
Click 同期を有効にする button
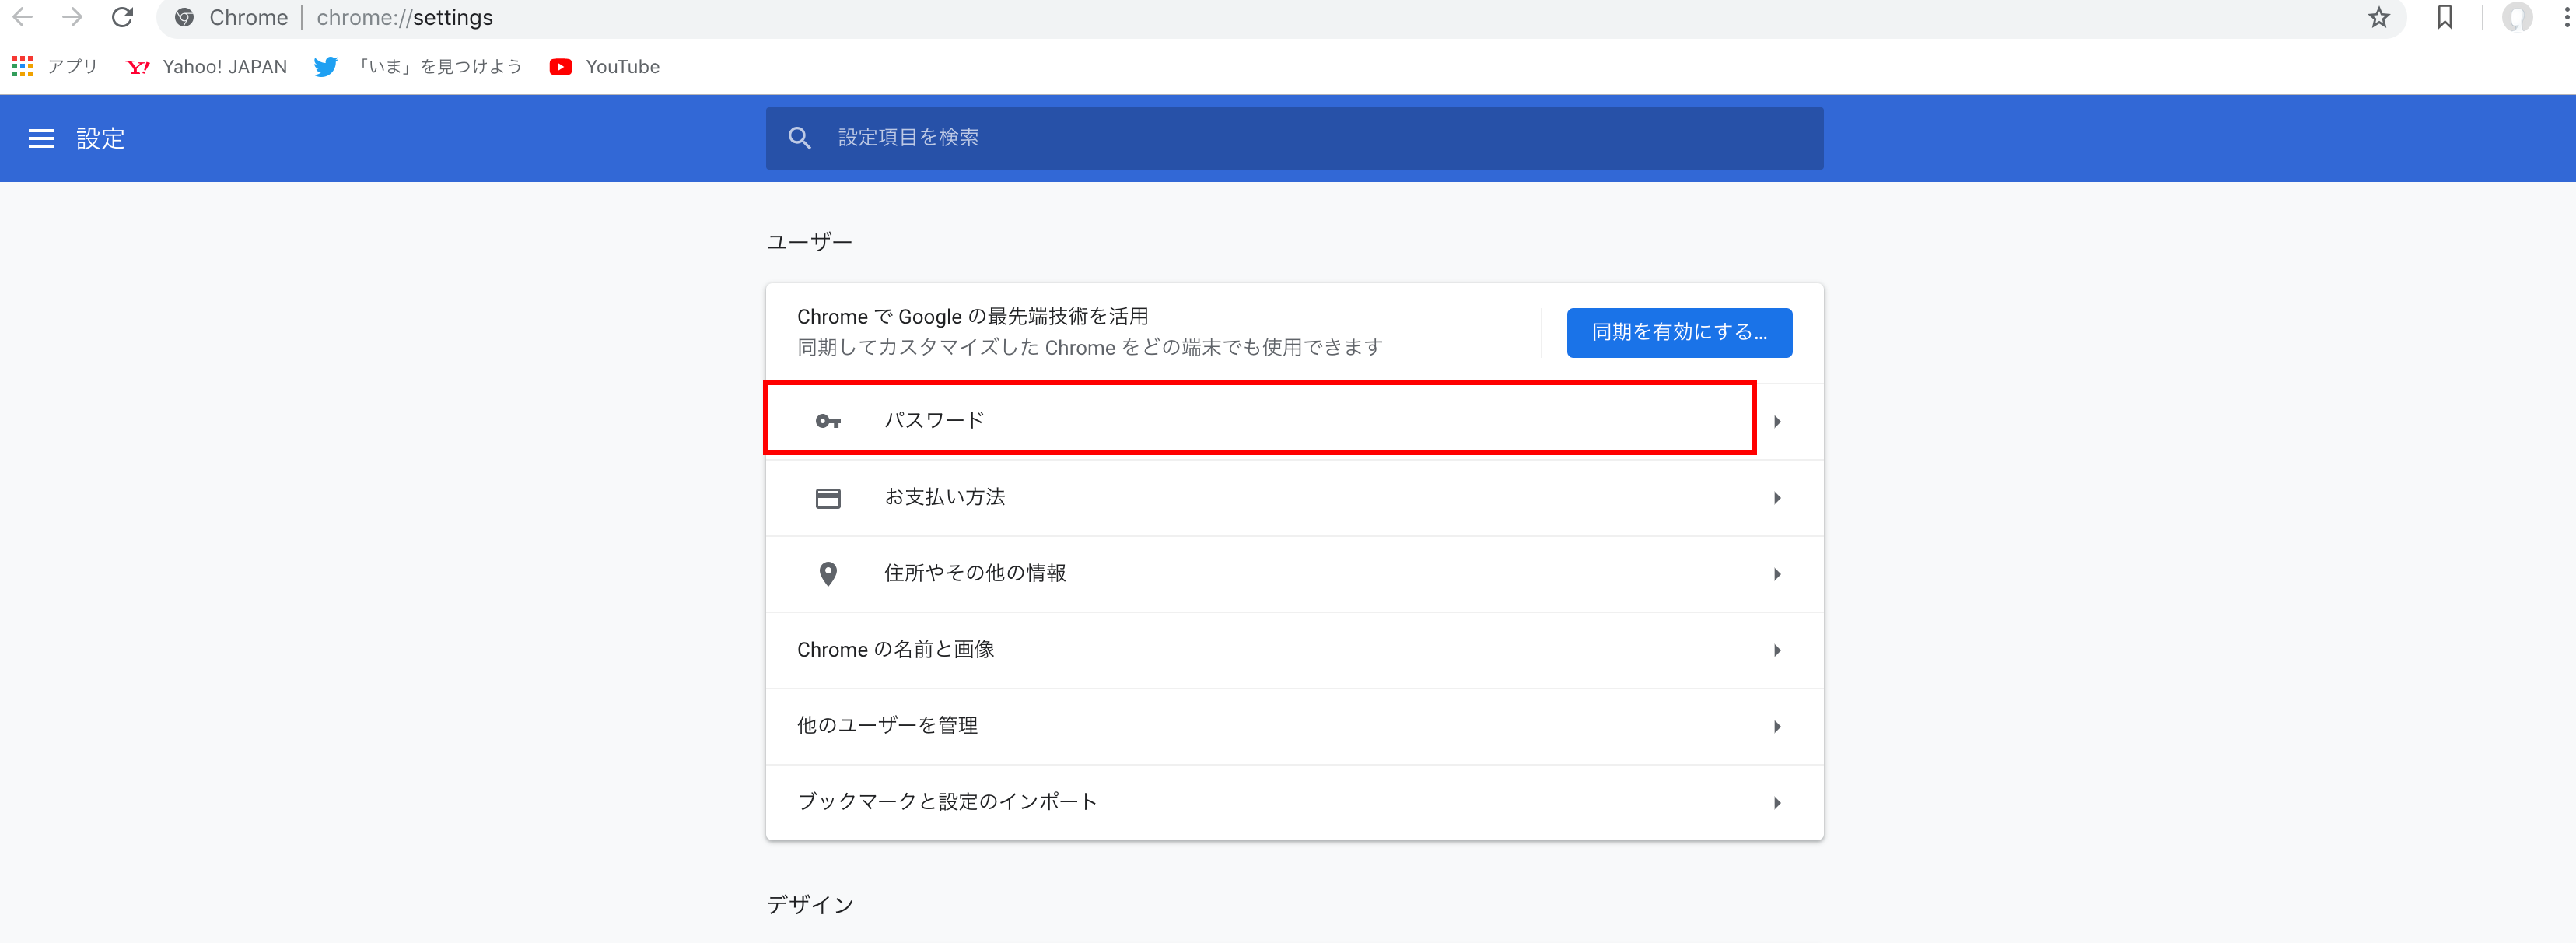[1679, 332]
